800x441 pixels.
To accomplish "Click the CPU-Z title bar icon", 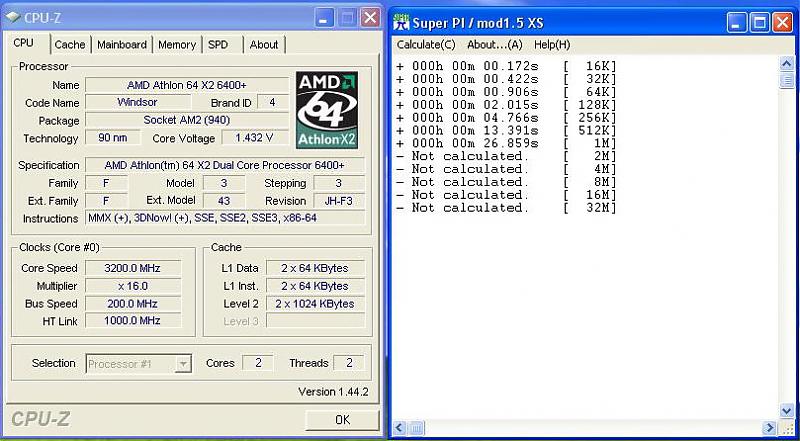I will tap(13, 18).
